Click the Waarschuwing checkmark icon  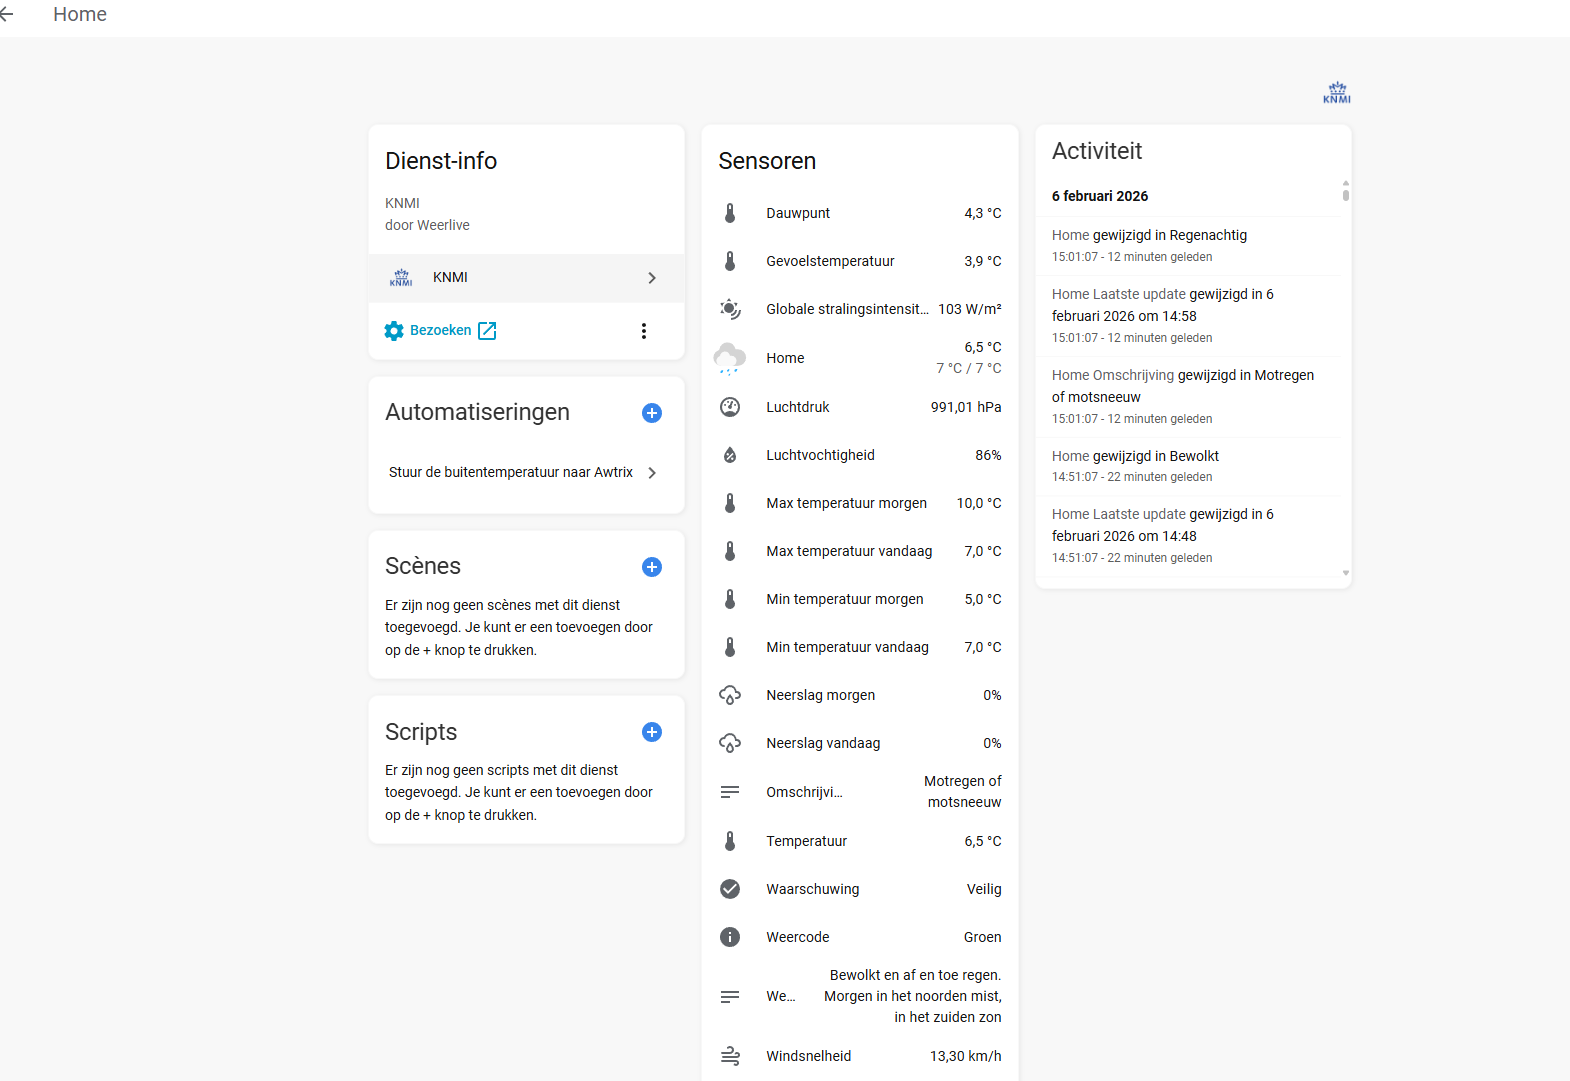tap(730, 889)
